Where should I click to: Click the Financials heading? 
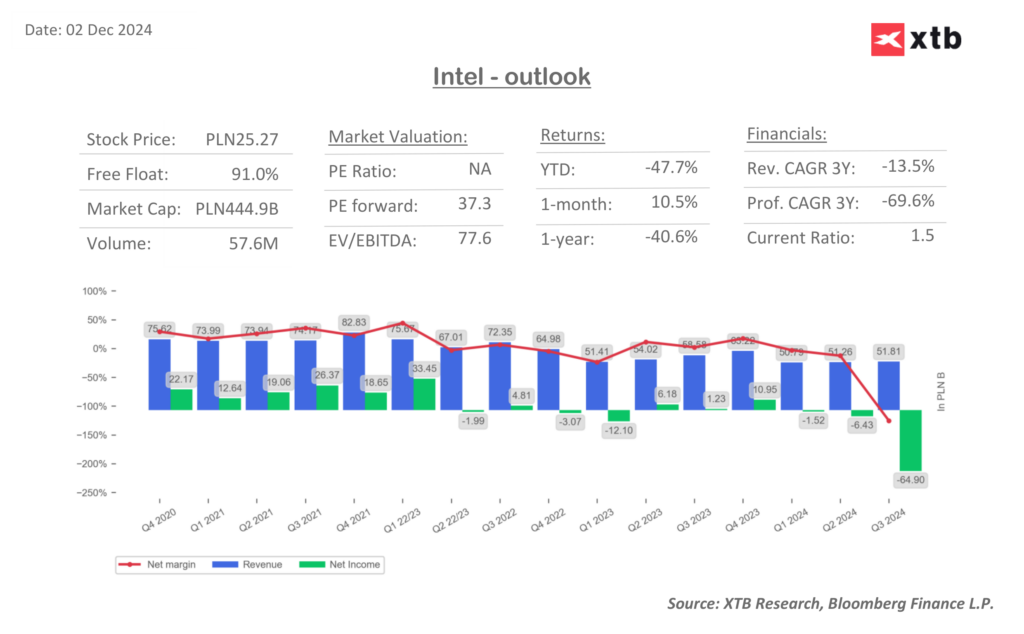point(786,134)
